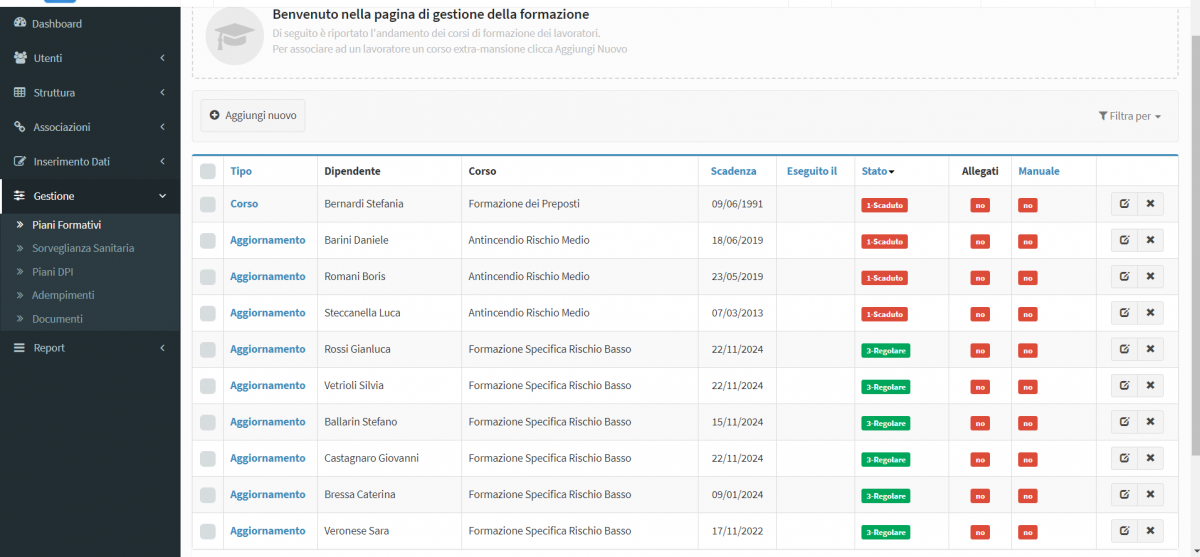1200x557 pixels.
Task: Sort the table by Stato column
Action: point(878,171)
